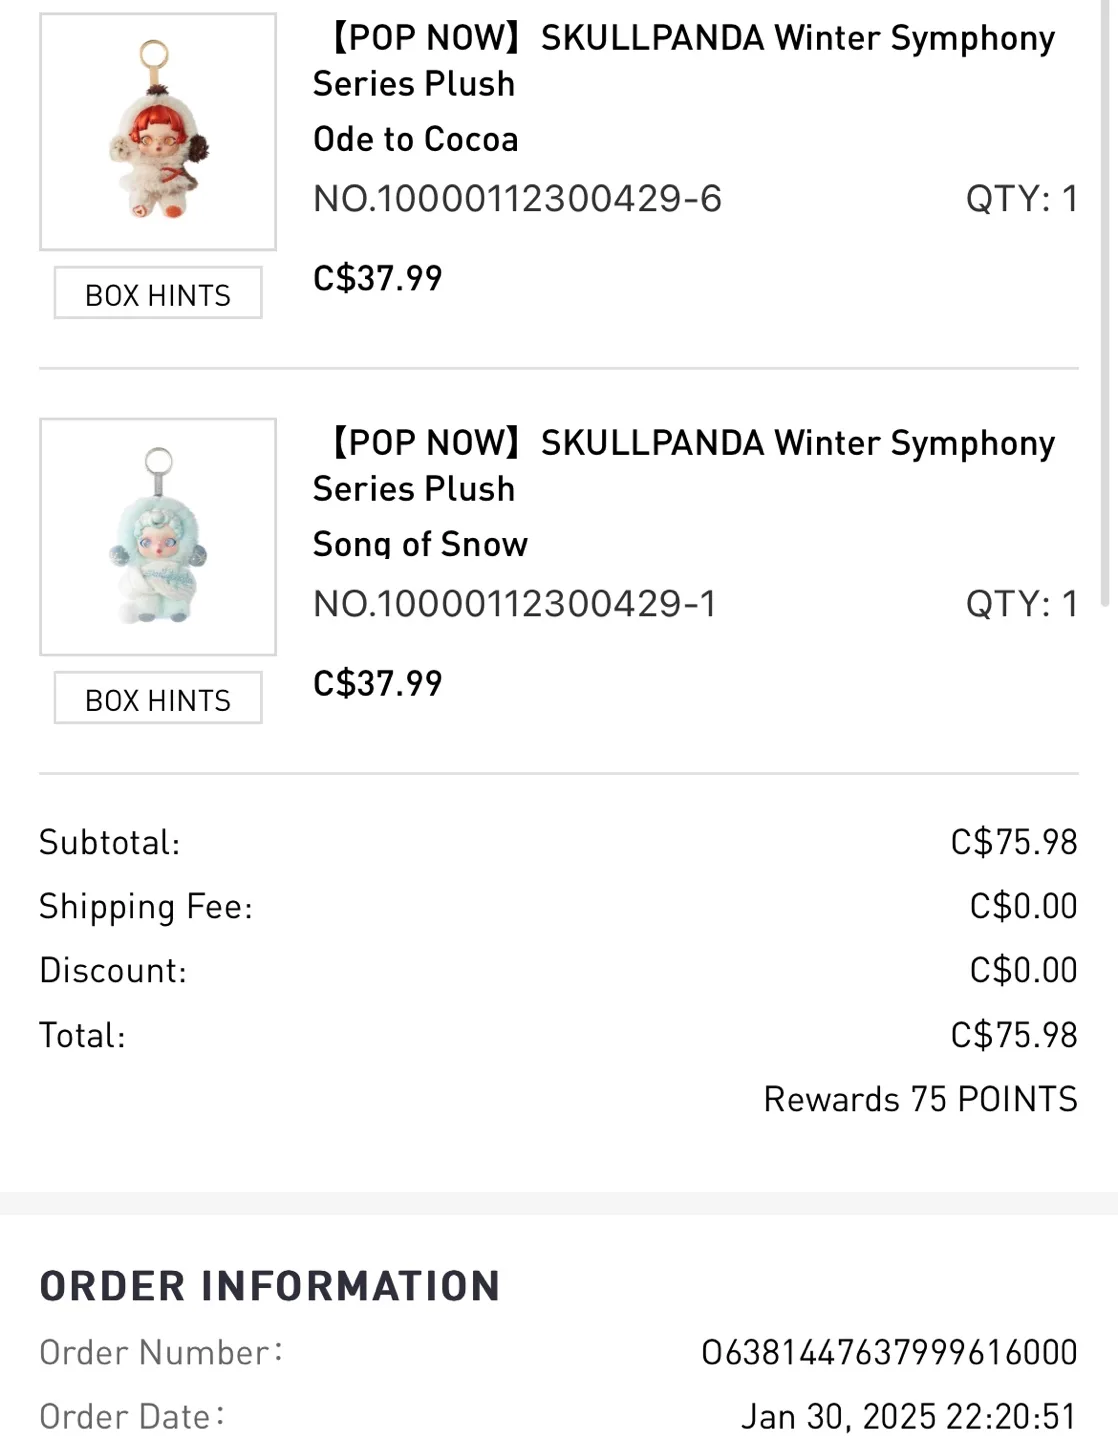The height and width of the screenshot is (1440, 1118).
Task: Click the C$37.99 price of Song of Snow
Action: (x=378, y=683)
